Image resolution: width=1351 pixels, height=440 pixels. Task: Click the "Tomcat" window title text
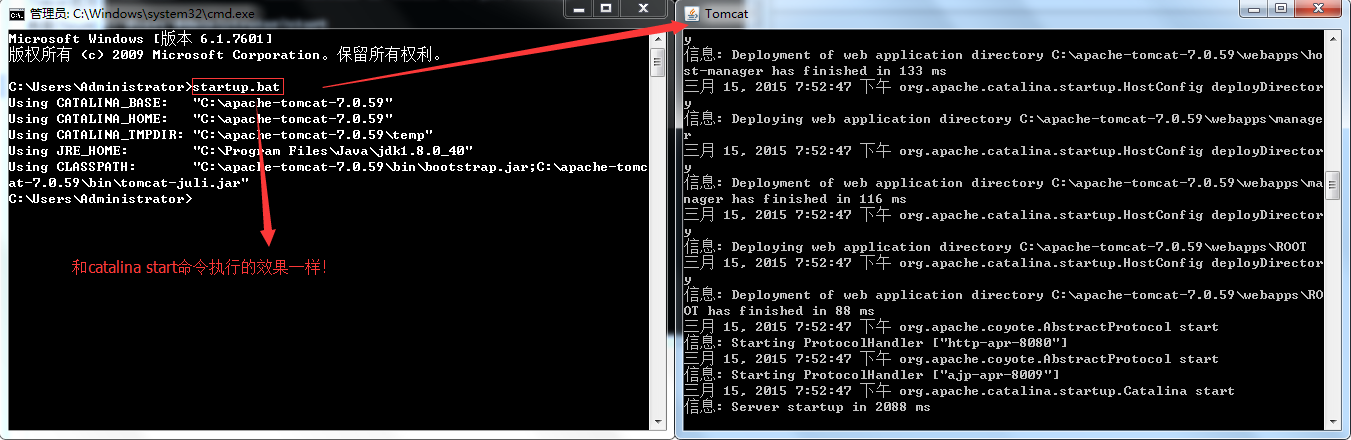pos(727,13)
